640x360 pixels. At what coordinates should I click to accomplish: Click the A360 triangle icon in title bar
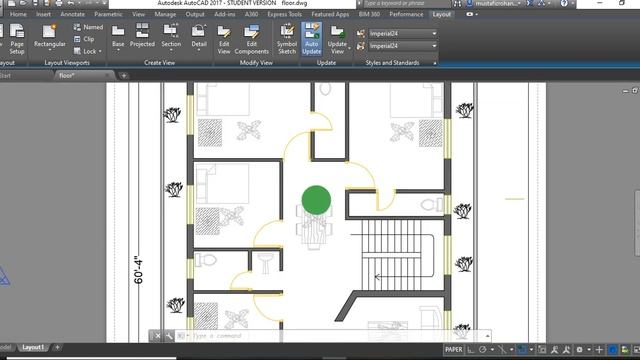[x=542, y=3]
